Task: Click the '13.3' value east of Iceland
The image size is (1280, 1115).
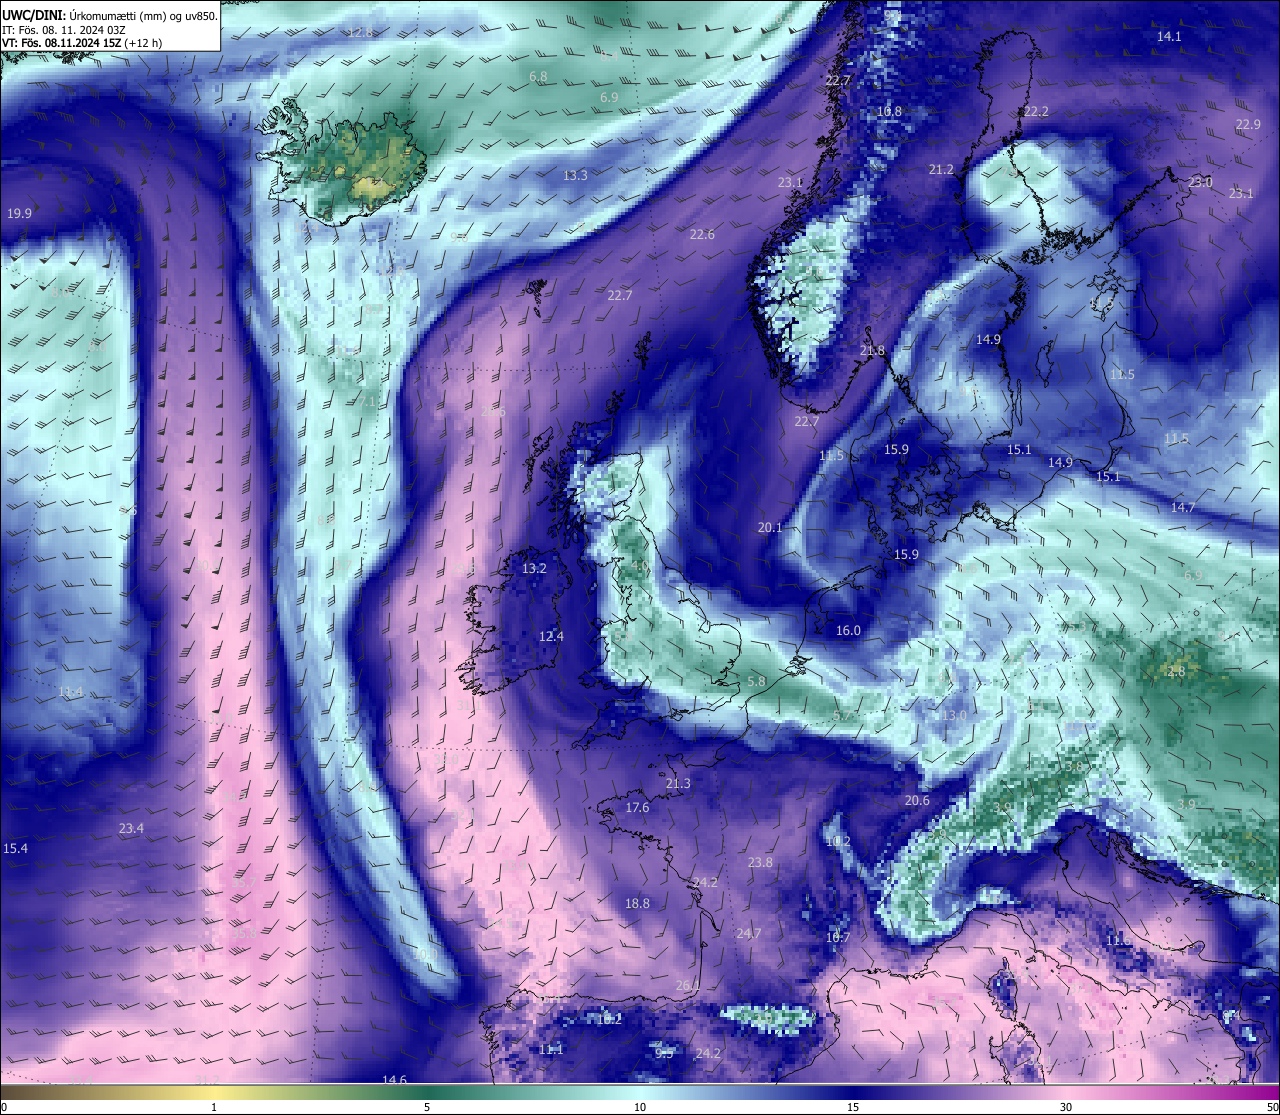Action: [575, 176]
